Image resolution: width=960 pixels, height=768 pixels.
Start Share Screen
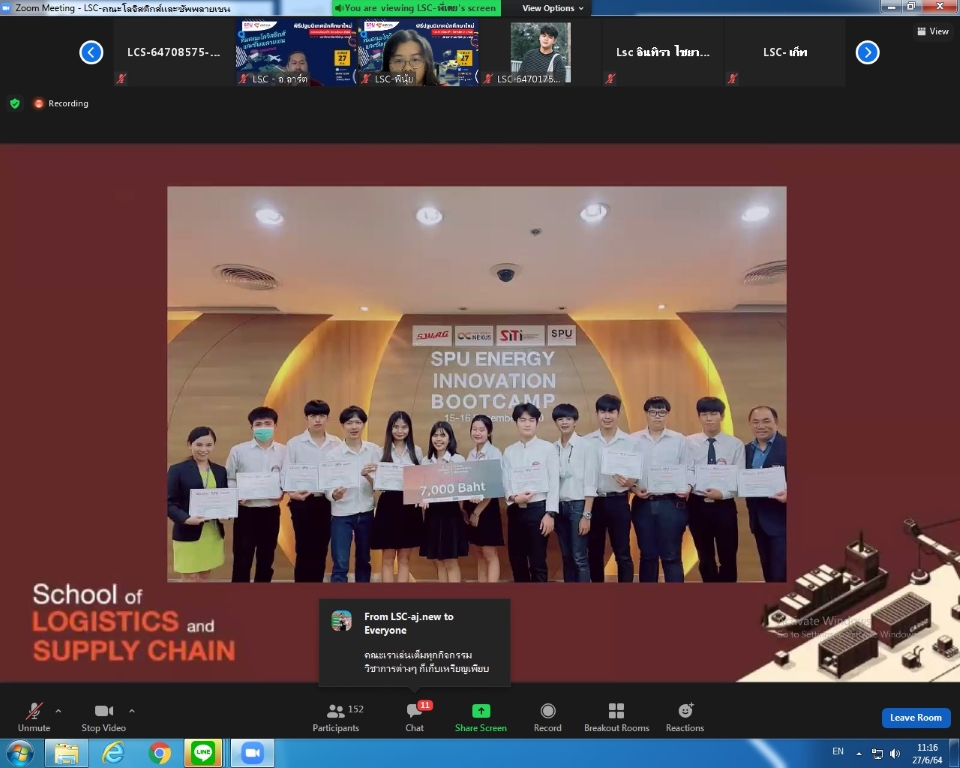tap(481, 717)
